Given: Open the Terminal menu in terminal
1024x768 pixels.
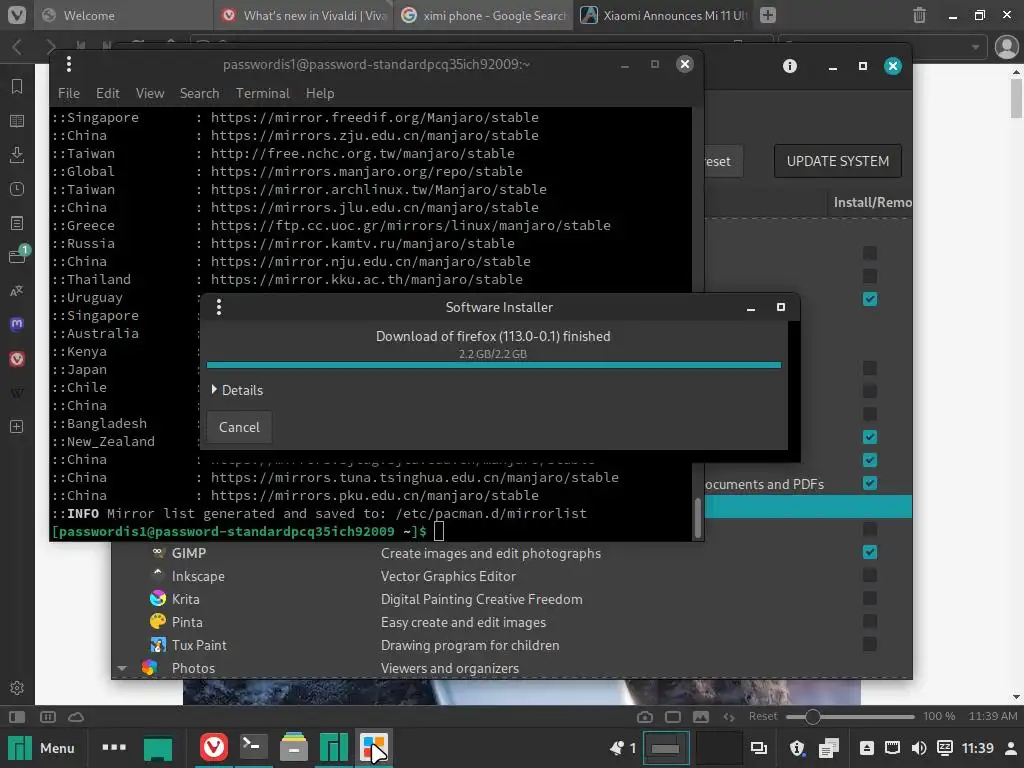Looking at the screenshot, I should (x=263, y=93).
